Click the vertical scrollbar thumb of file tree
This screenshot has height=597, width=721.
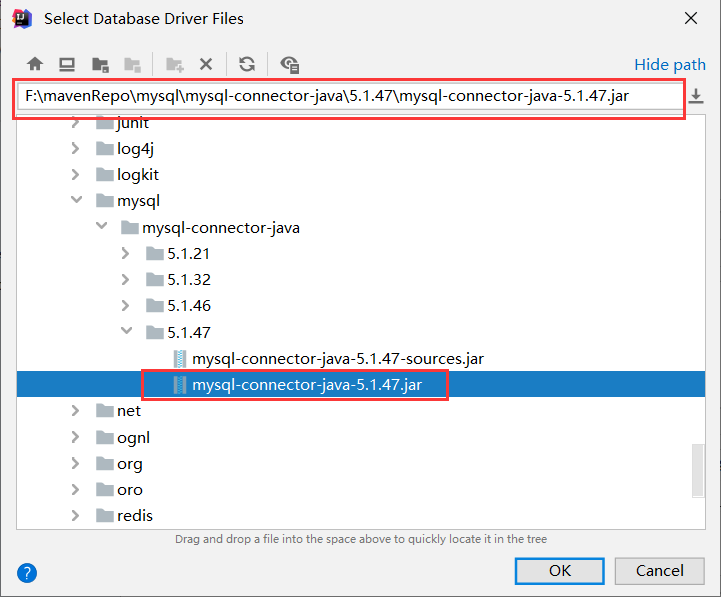[x=698, y=470]
